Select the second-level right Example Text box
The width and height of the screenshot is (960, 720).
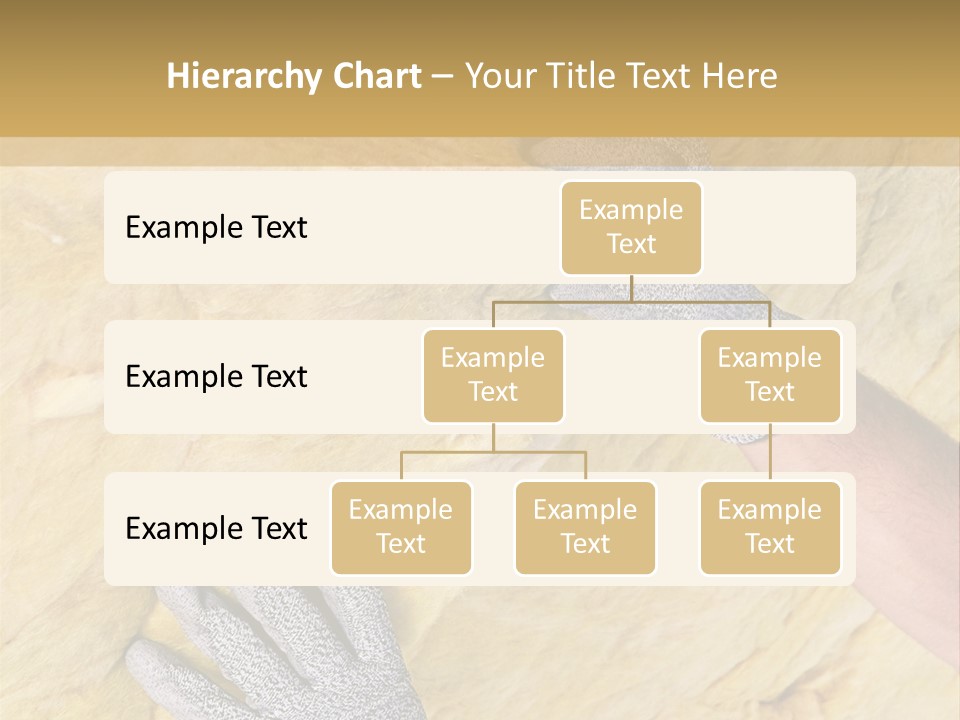(x=770, y=375)
